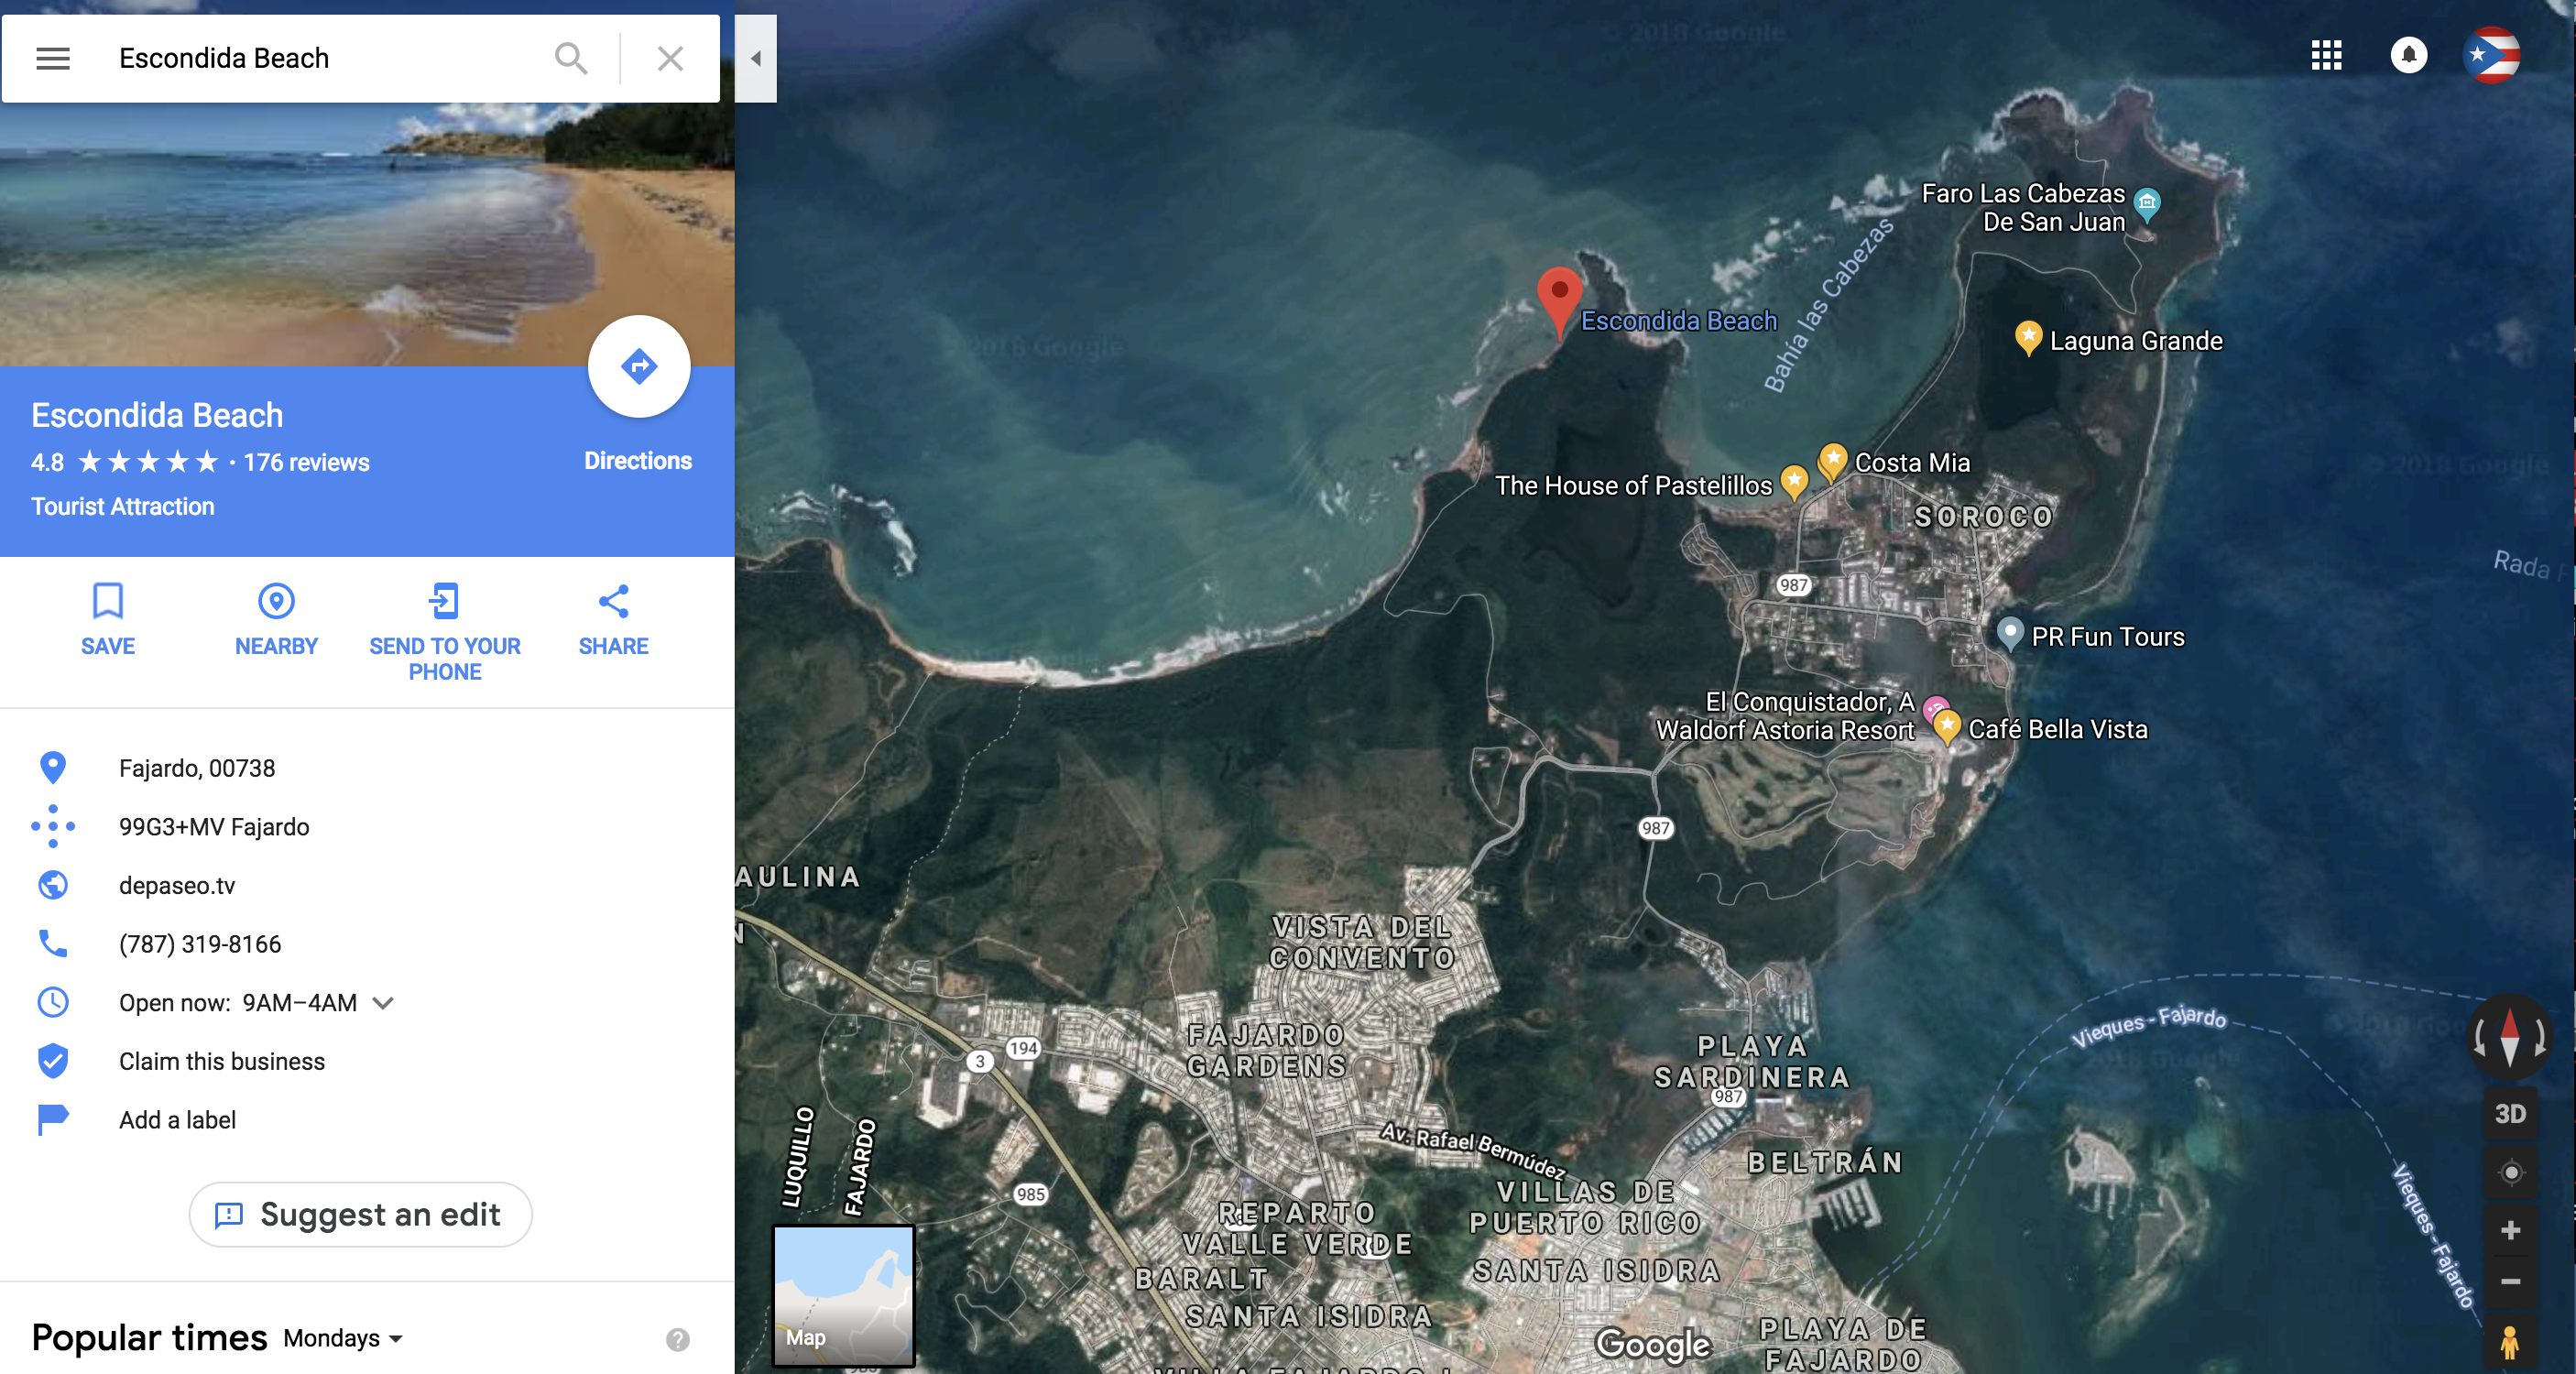Viewport: 2576px width, 1374px height.
Task: Click the Nearby icon
Action: (276, 602)
